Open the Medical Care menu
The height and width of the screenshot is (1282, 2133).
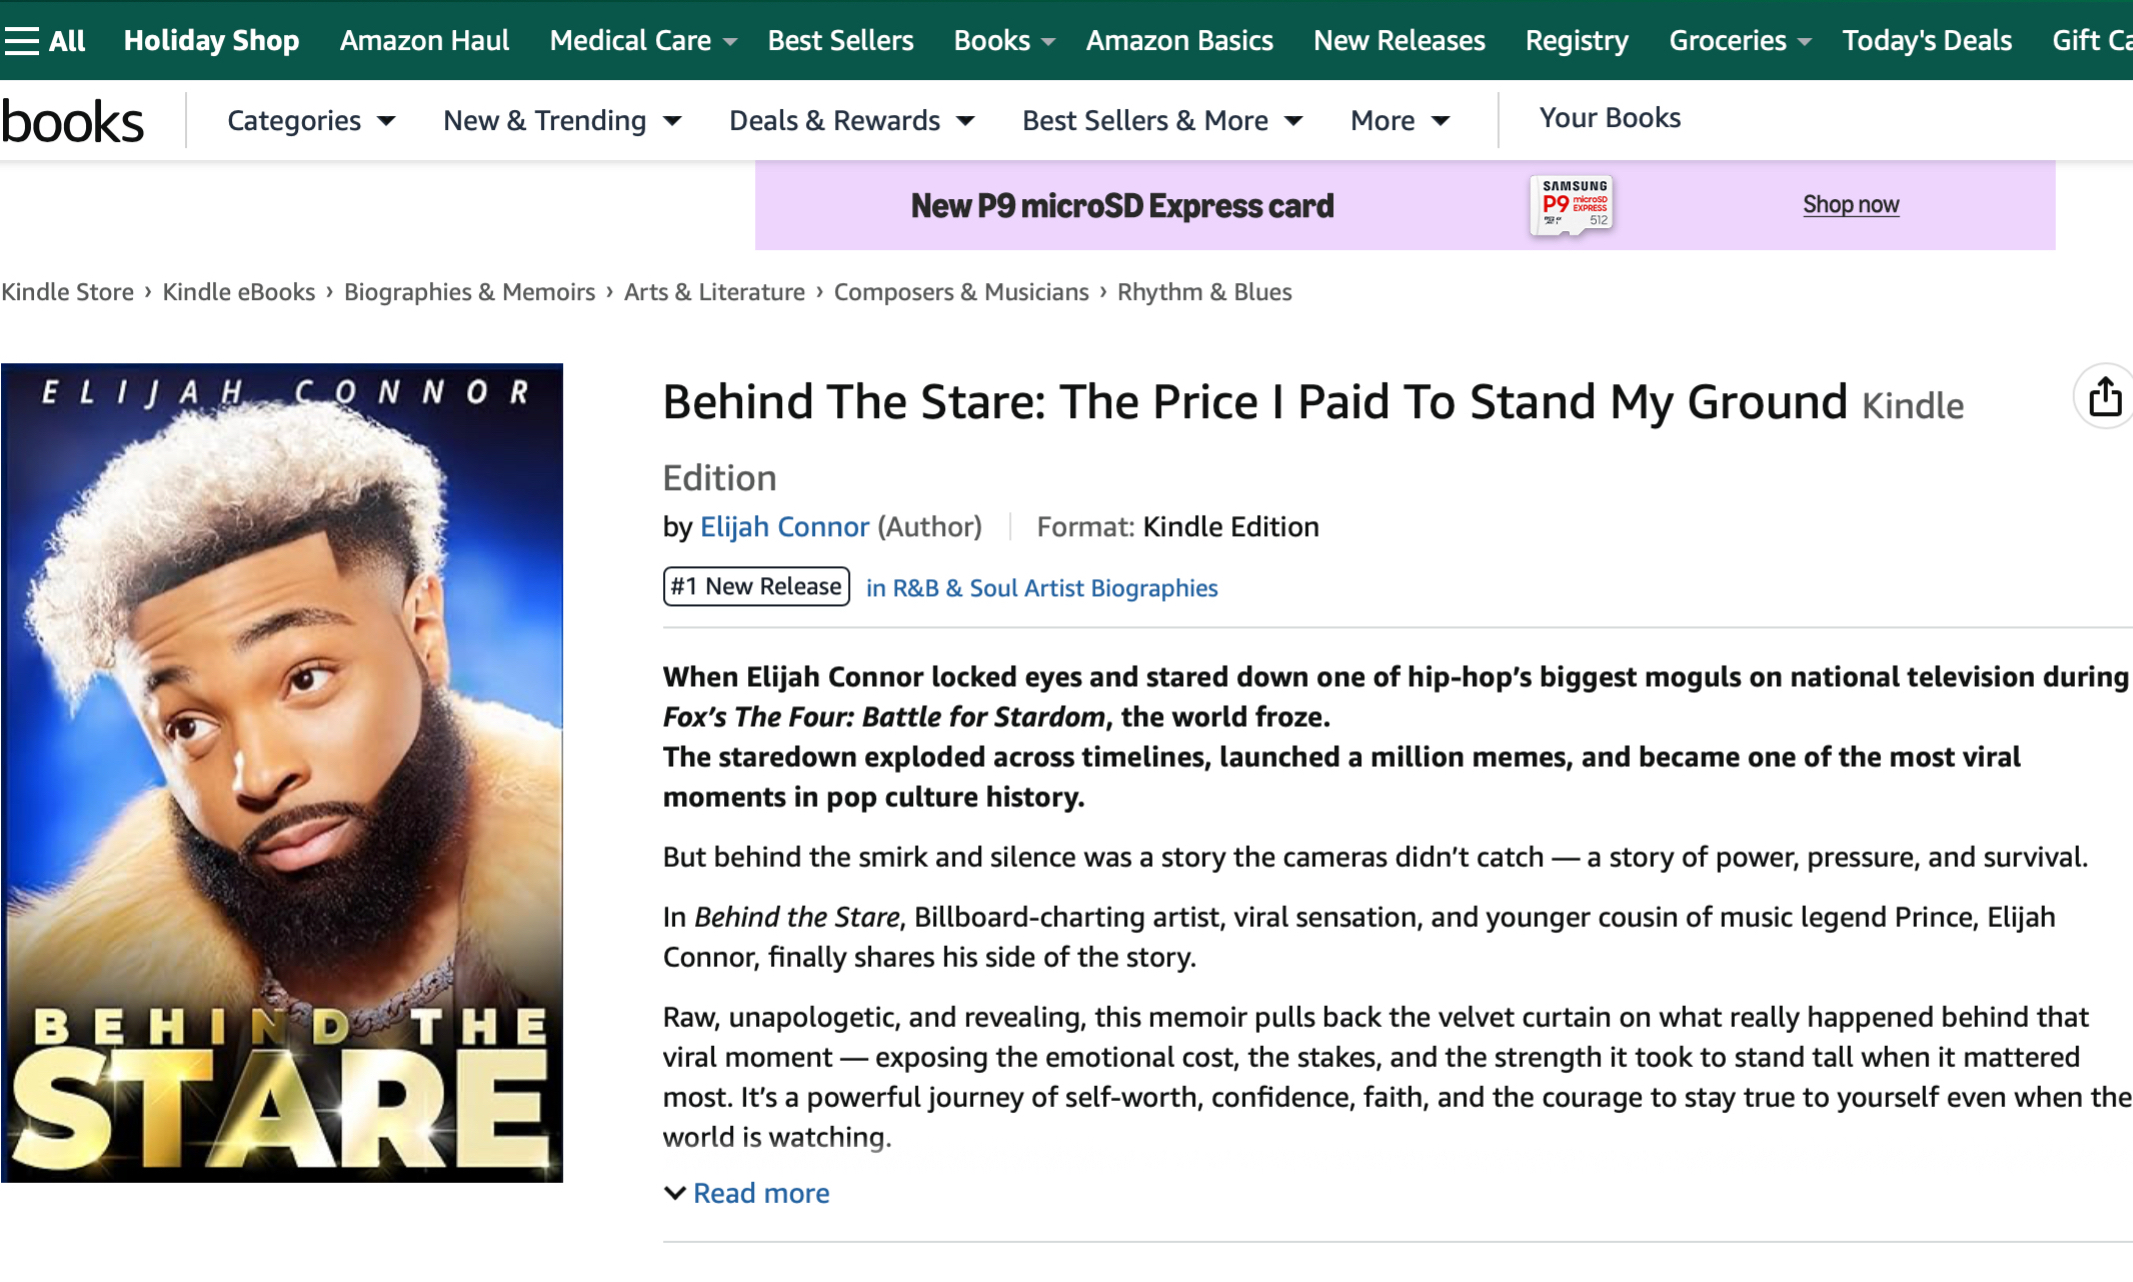click(643, 41)
